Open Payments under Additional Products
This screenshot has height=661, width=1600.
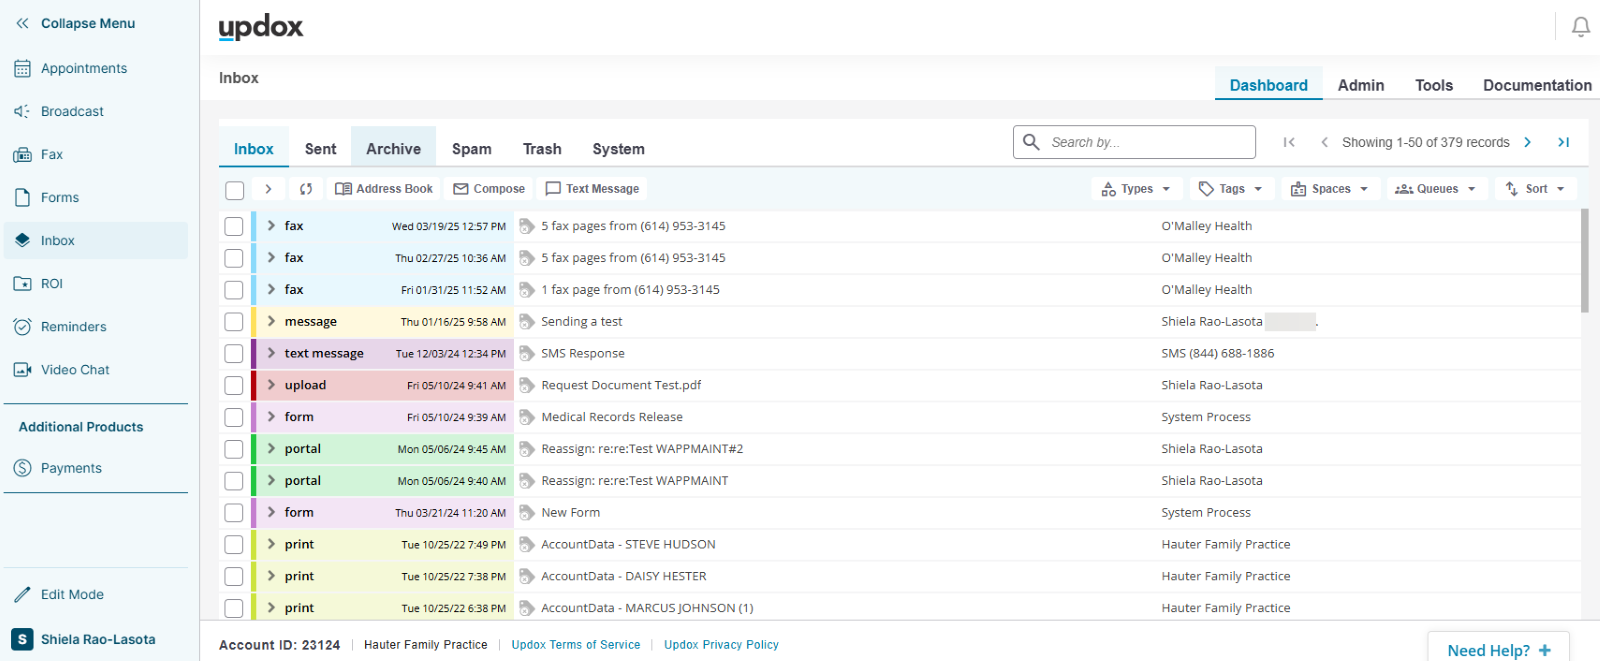(71, 467)
